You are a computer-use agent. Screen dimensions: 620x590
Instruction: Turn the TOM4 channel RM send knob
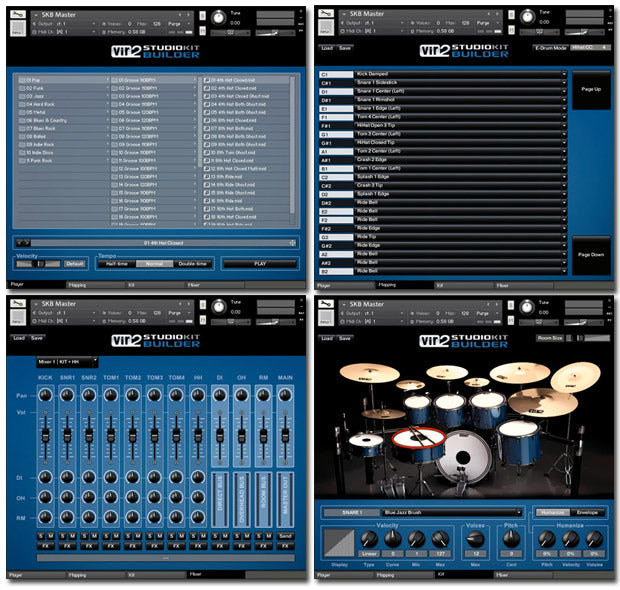click(x=176, y=517)
